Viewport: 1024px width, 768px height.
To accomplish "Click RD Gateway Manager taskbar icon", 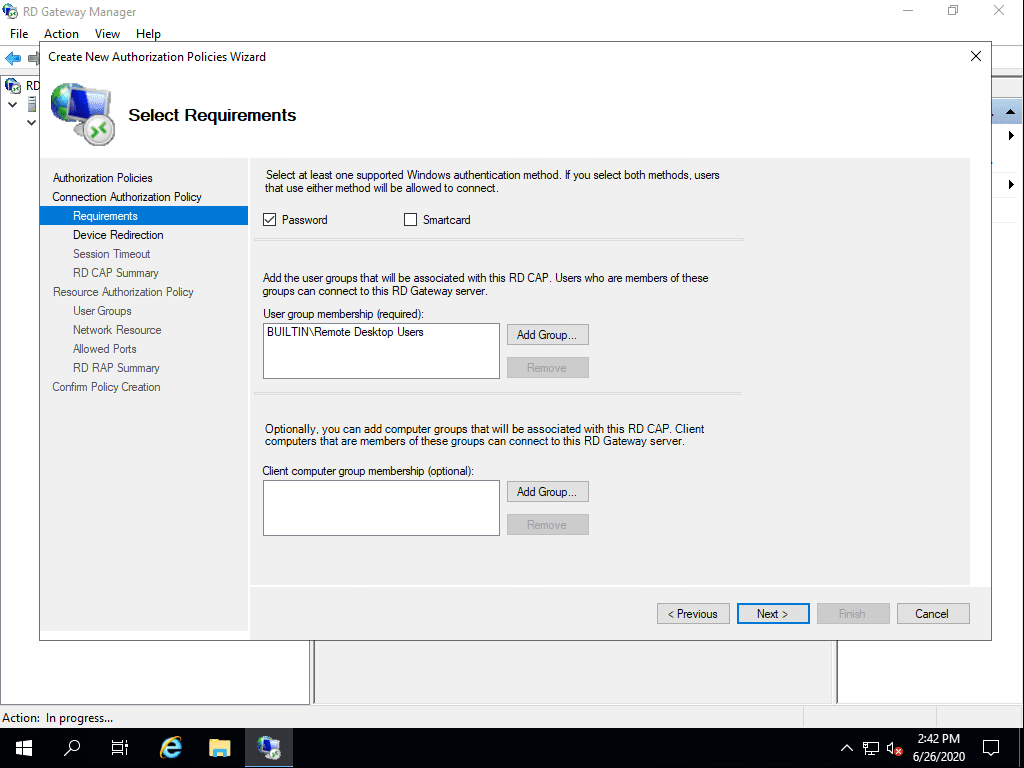I will pos(268,748).
